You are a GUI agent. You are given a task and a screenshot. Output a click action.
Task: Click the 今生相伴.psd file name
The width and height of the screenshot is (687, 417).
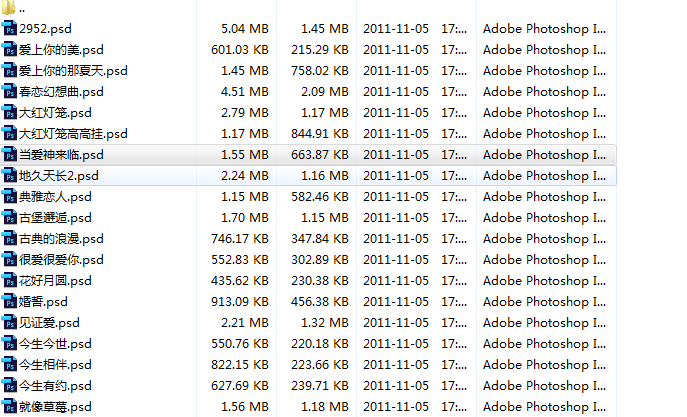tap(55, 365)
